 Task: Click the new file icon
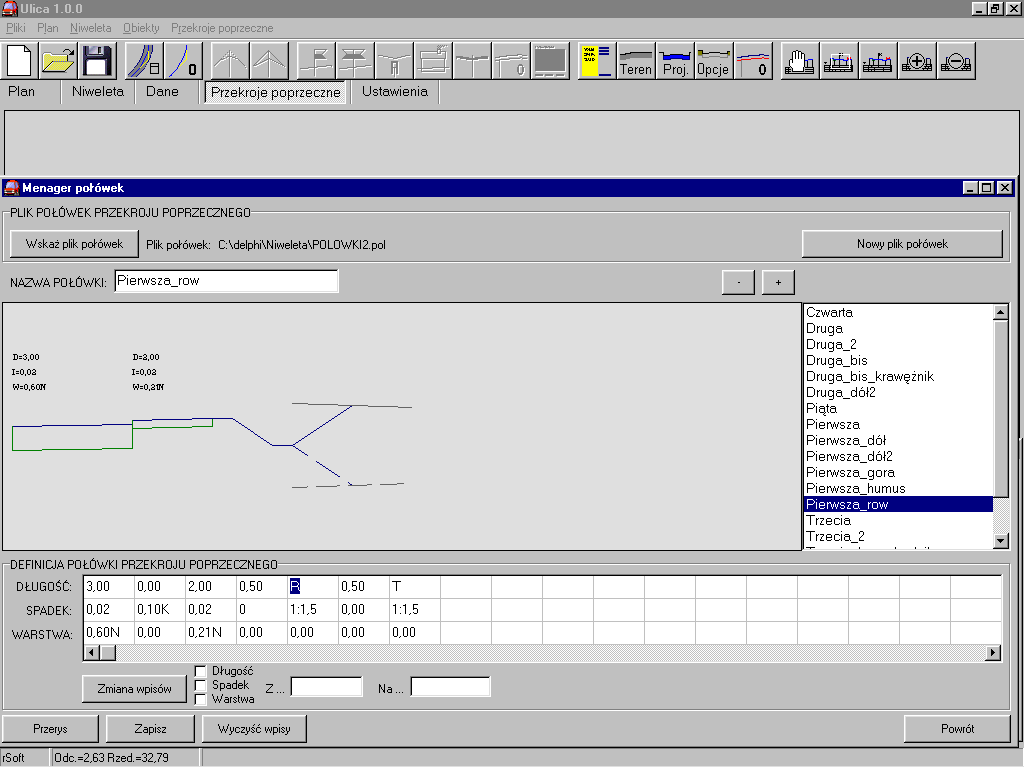coord(21,61)
